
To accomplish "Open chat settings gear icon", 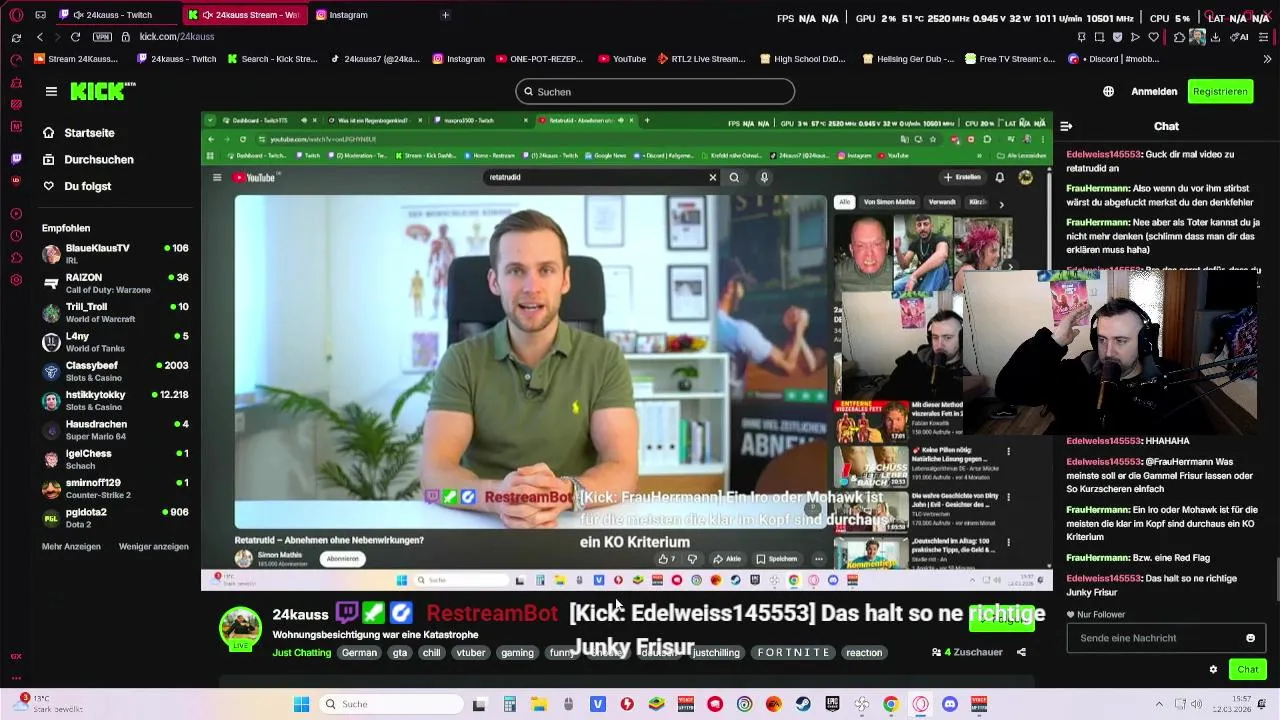I will (1213, 670).
